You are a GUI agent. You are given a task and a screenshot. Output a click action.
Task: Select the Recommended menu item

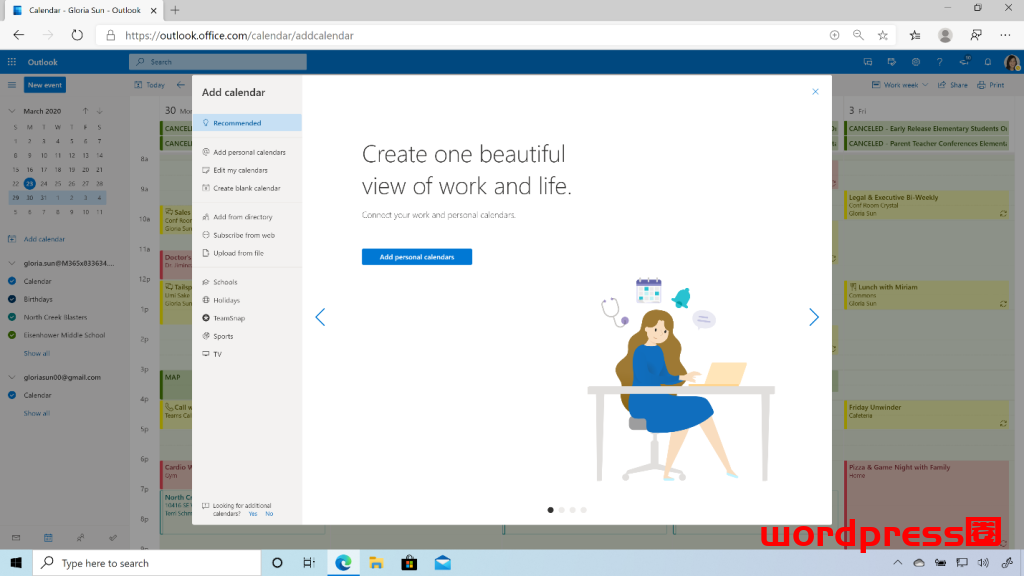coord(248,123)
